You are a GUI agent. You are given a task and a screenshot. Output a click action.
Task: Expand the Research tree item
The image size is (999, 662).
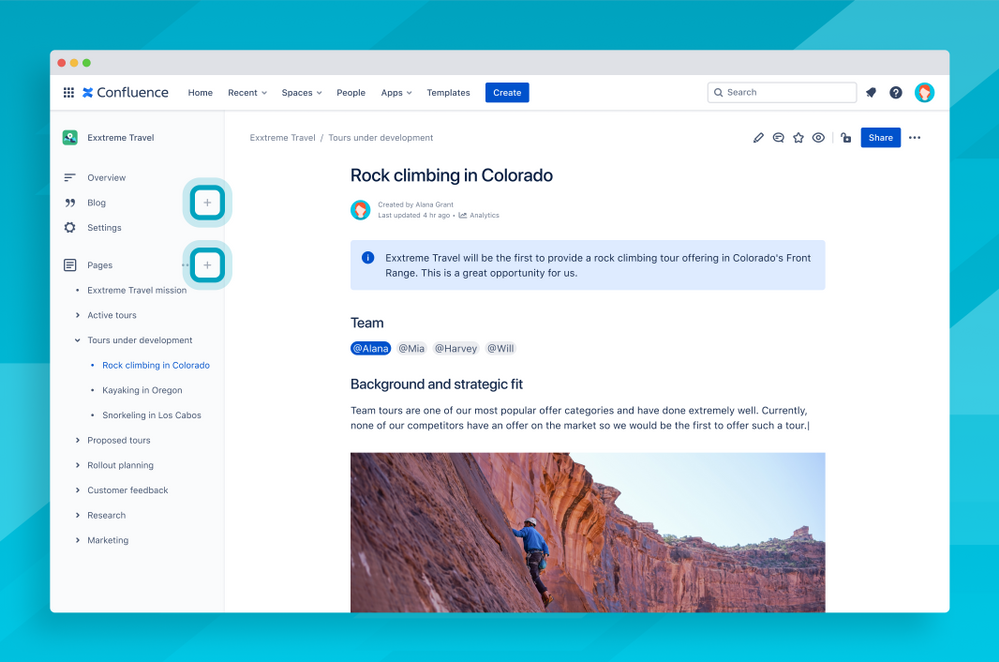tap(78, 515)
